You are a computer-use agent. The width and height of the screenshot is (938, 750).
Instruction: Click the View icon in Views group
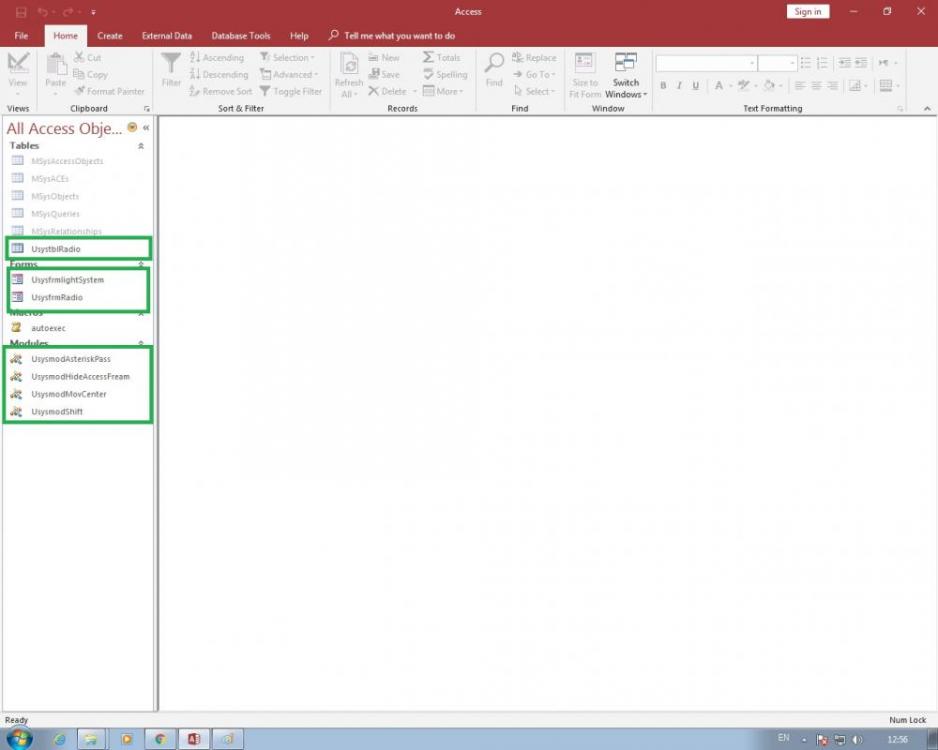click(x=17, y=63)
